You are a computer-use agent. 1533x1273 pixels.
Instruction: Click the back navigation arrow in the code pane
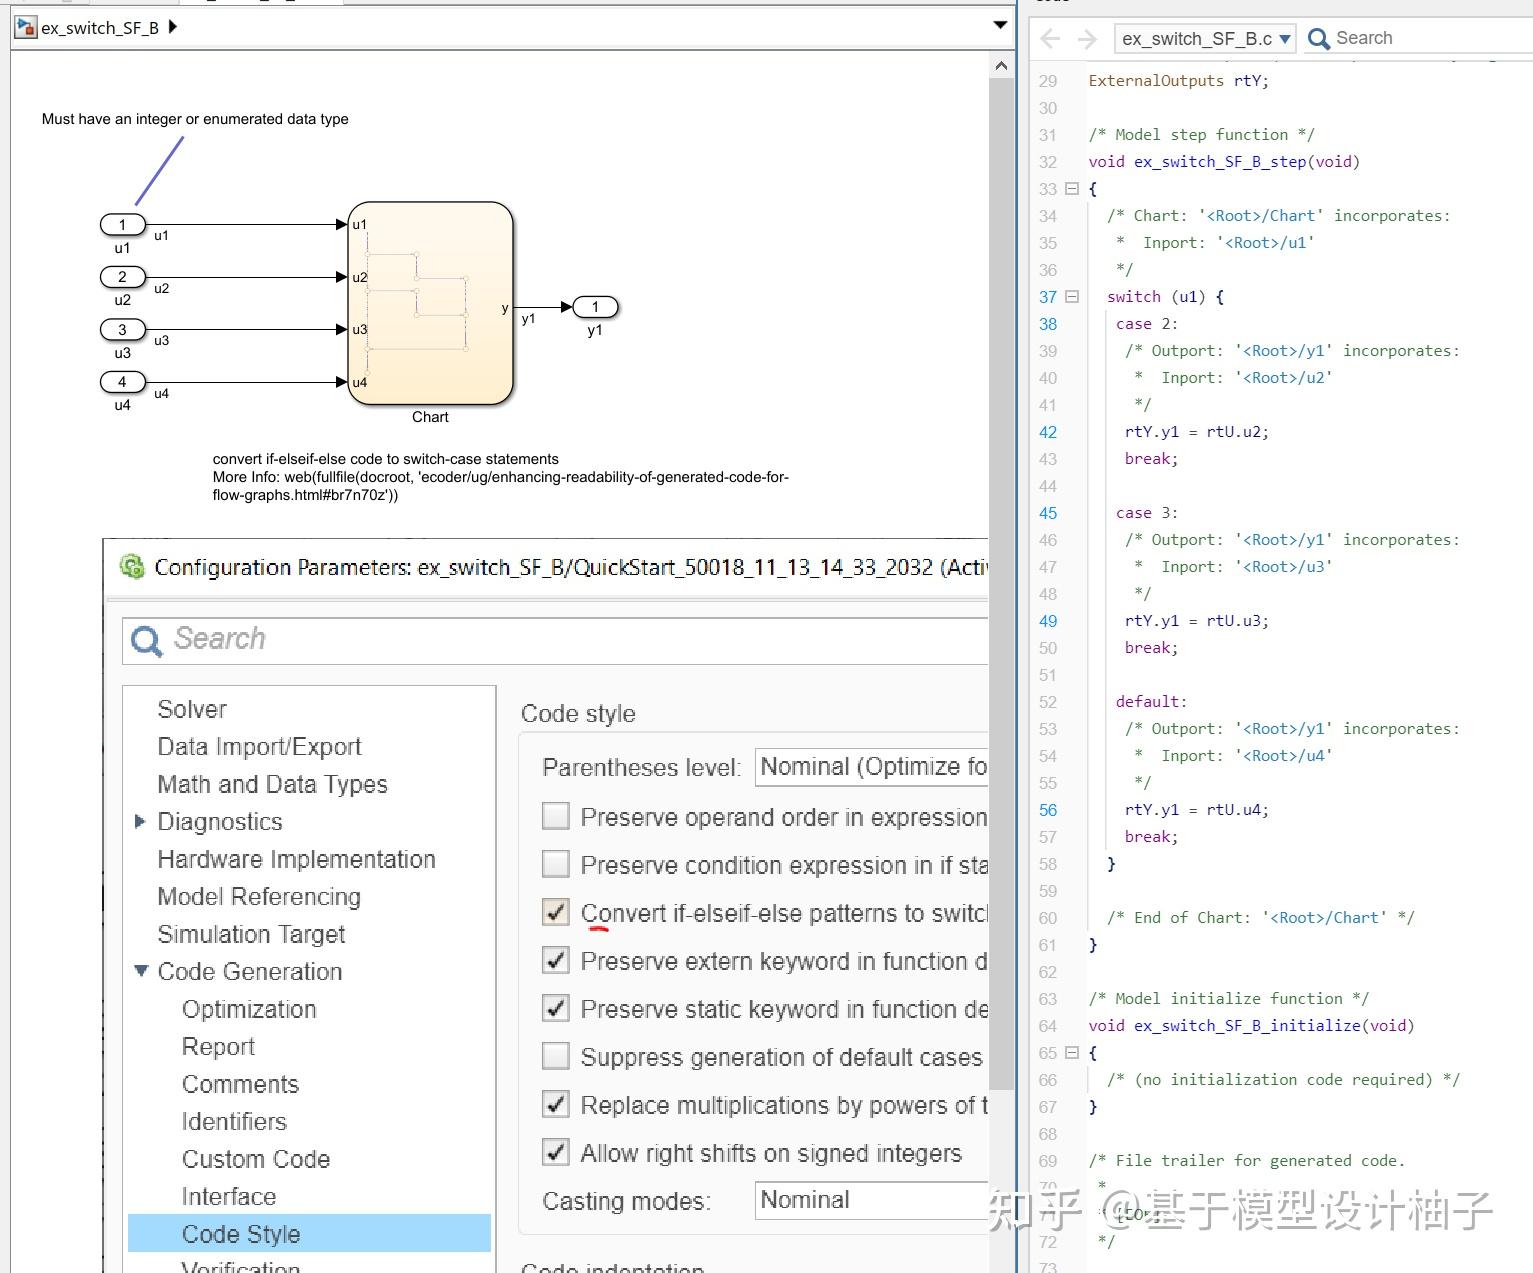(1048, 38)
